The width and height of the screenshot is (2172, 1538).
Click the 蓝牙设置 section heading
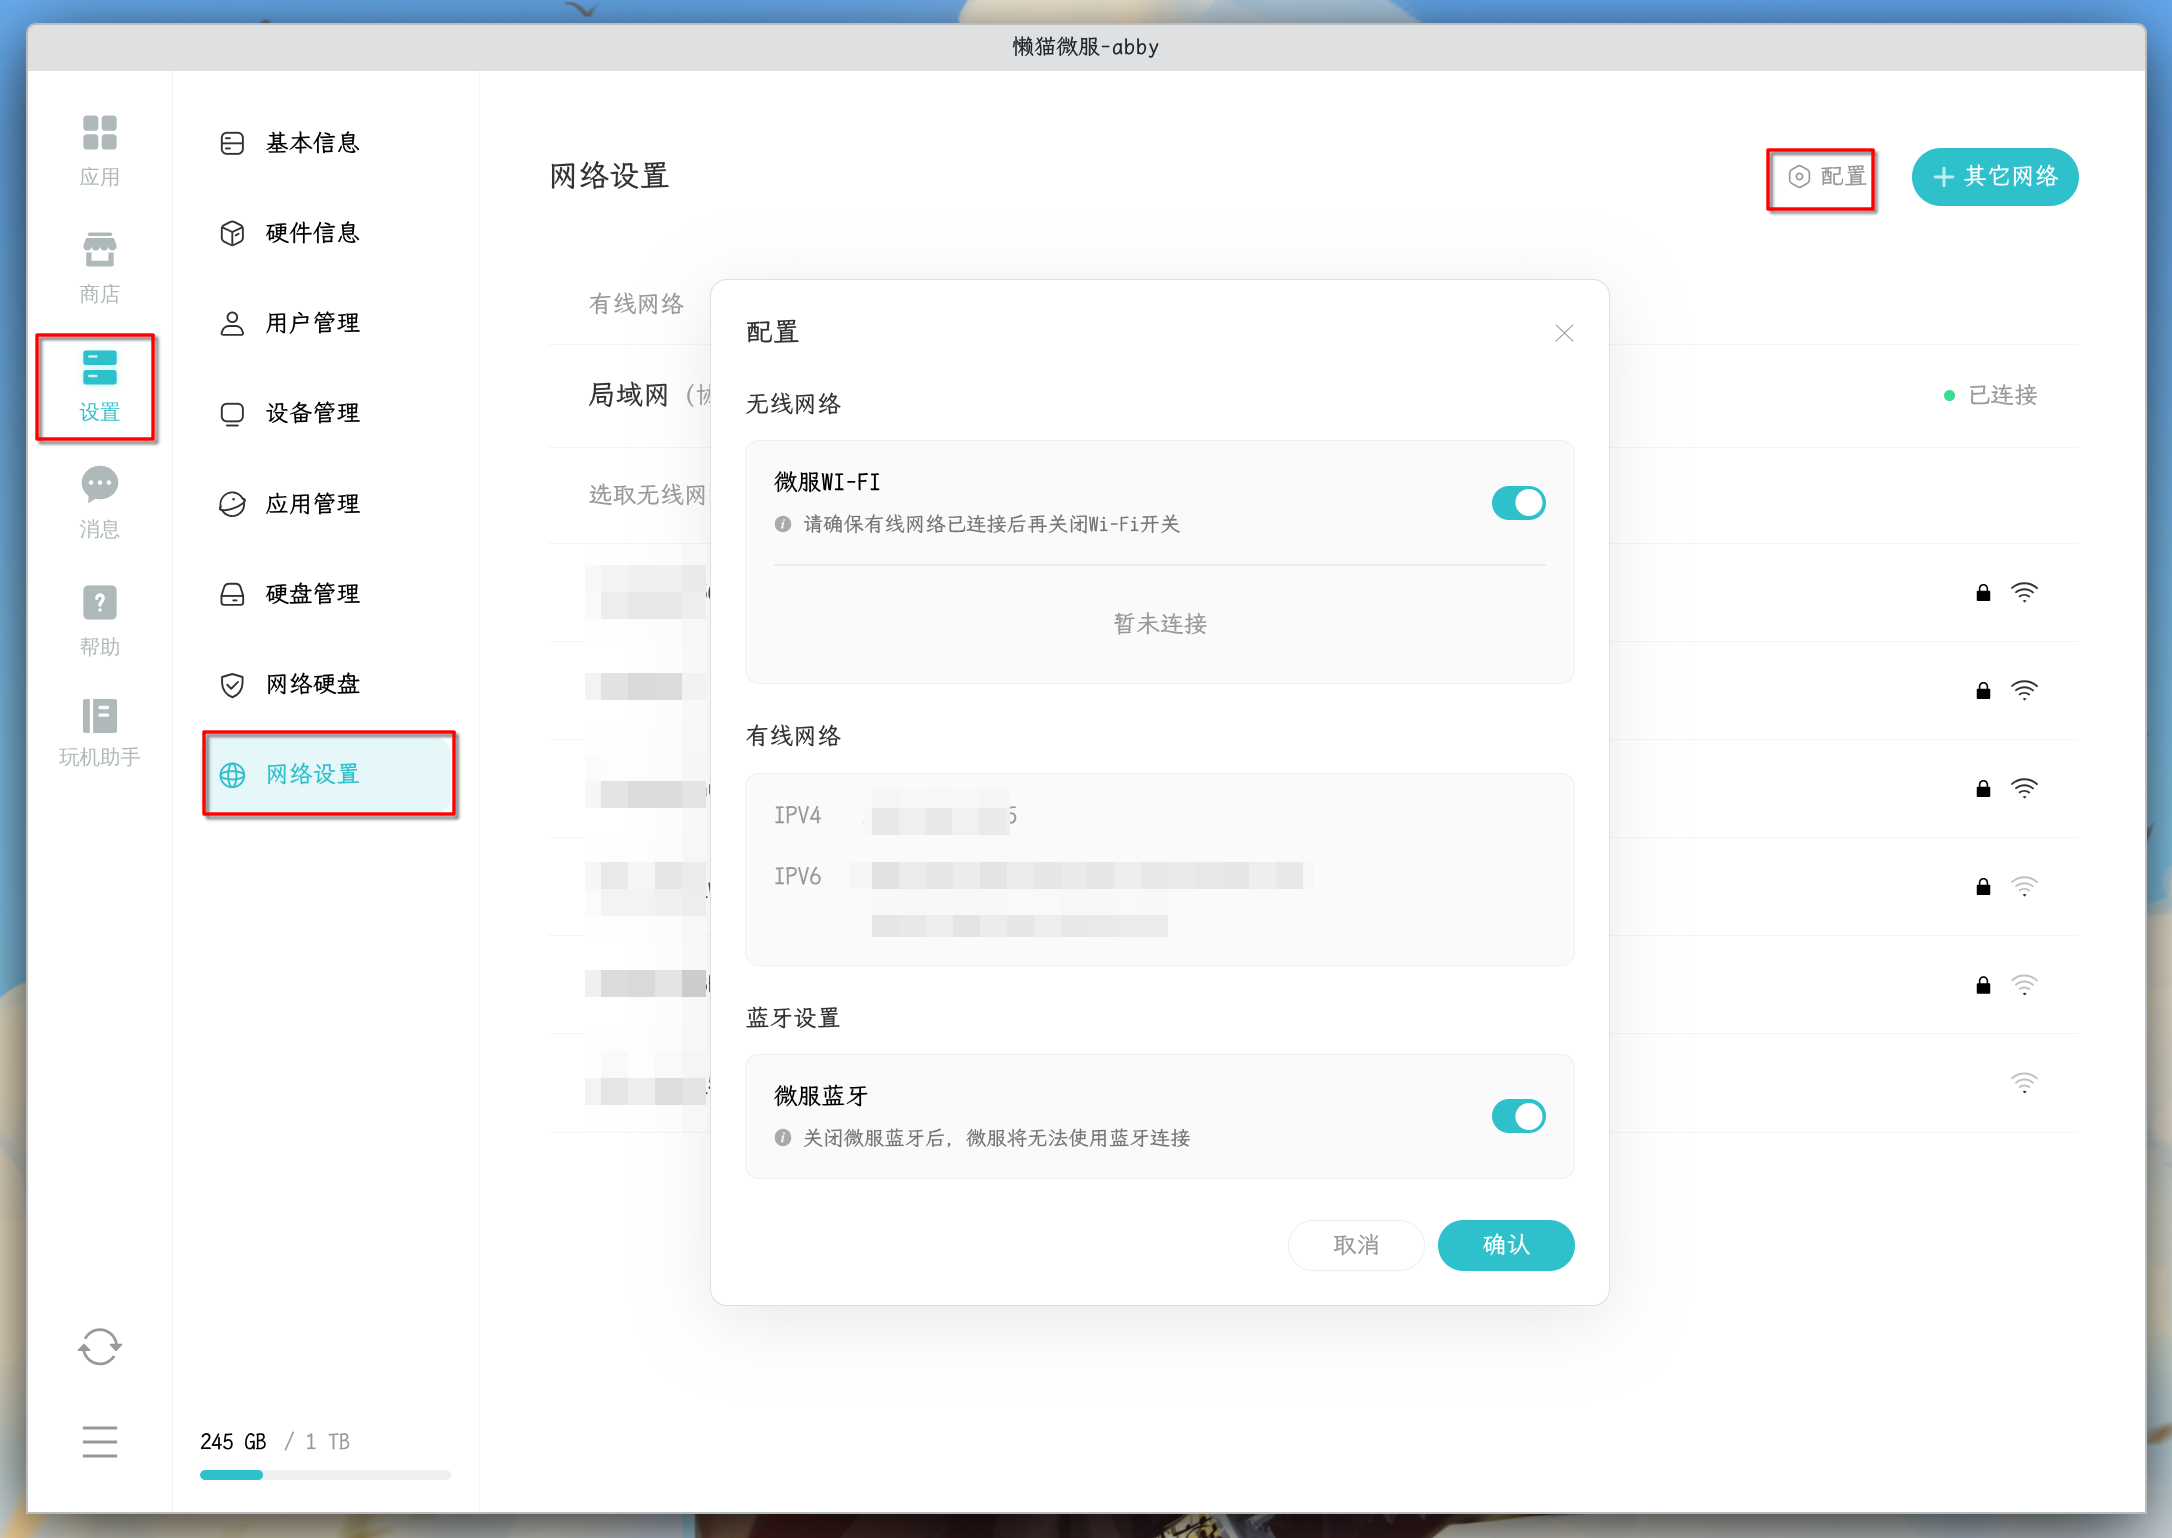click(x=793, y=1018)
